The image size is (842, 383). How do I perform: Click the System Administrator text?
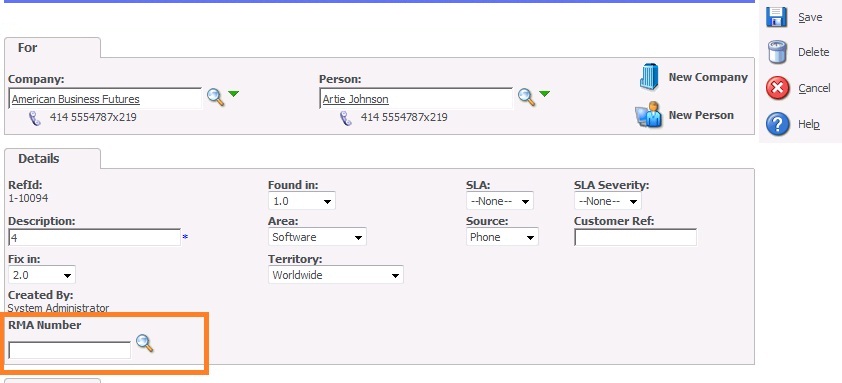58,308
